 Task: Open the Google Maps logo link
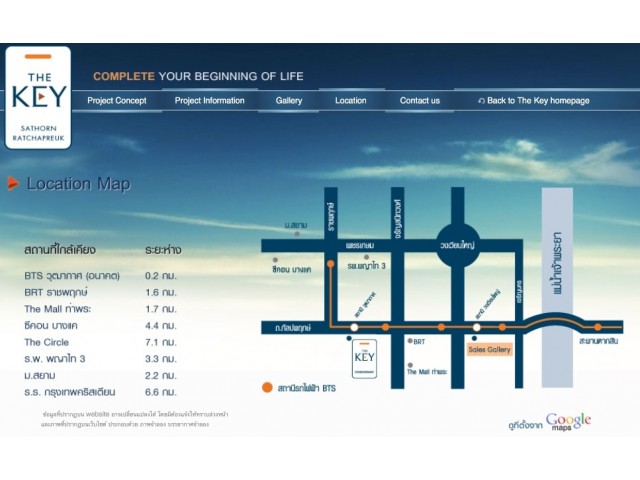(568, 421)
